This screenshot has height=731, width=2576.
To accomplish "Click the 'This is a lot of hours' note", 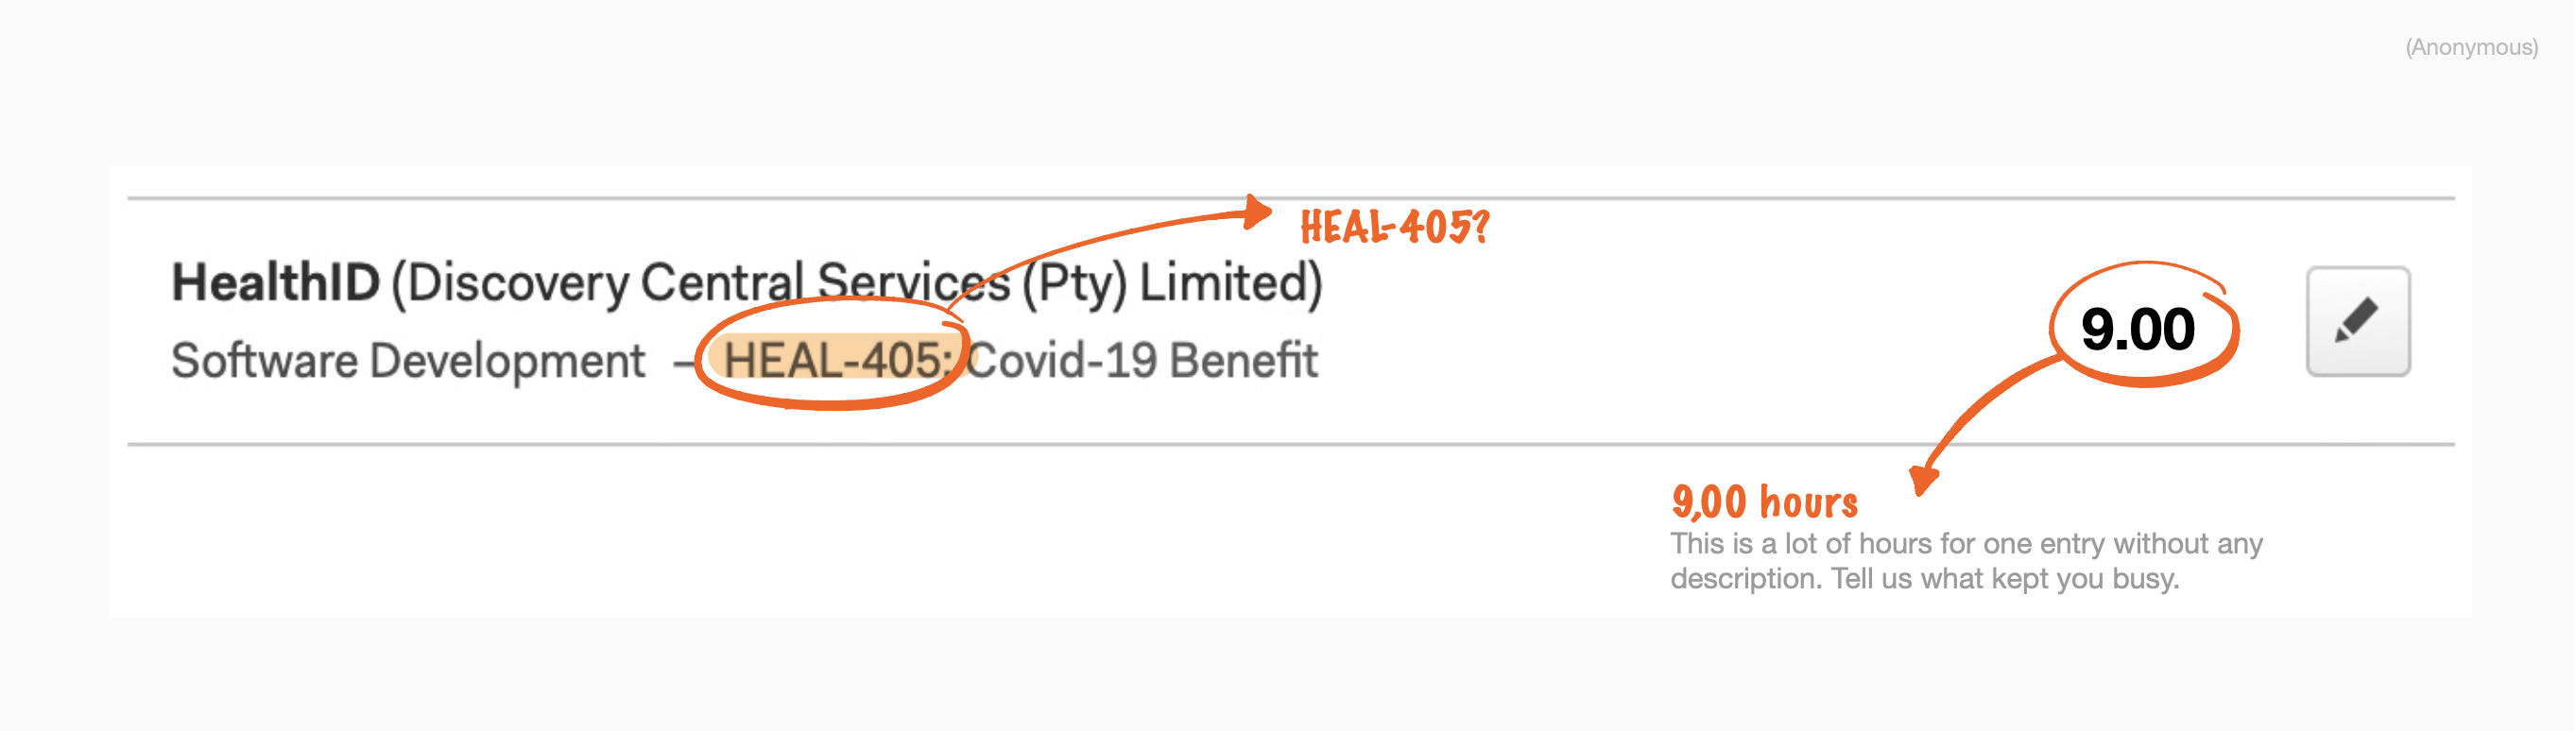I will pos(1967,543).
